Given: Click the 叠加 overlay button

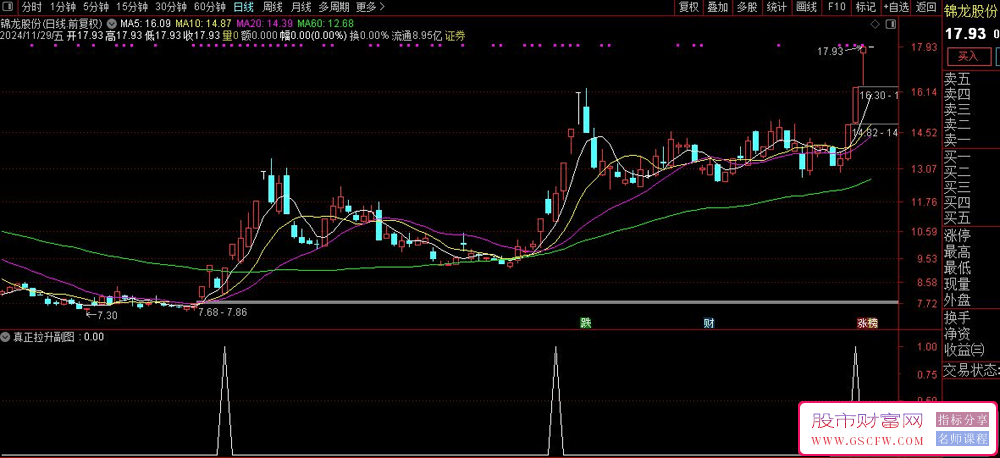Looking at the screenshot, I should pos(717,8).
